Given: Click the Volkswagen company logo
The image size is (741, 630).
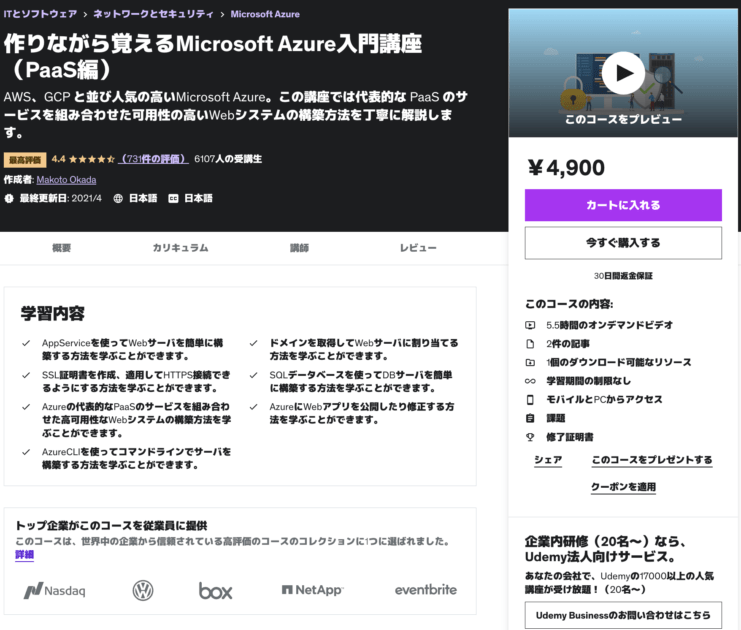Looking at the screenshot, I should point(143,590).
